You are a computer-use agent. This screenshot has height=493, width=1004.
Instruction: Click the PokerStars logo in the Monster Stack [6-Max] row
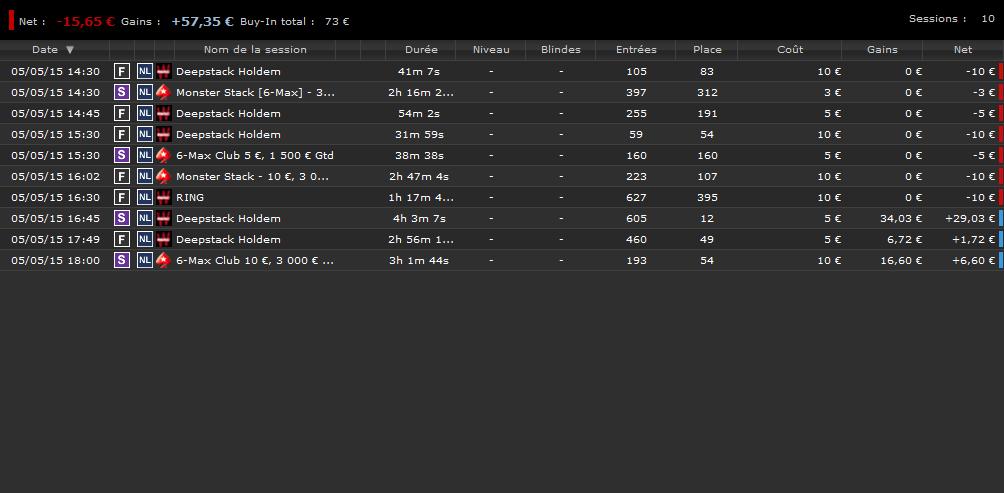(x=164, y=92)
